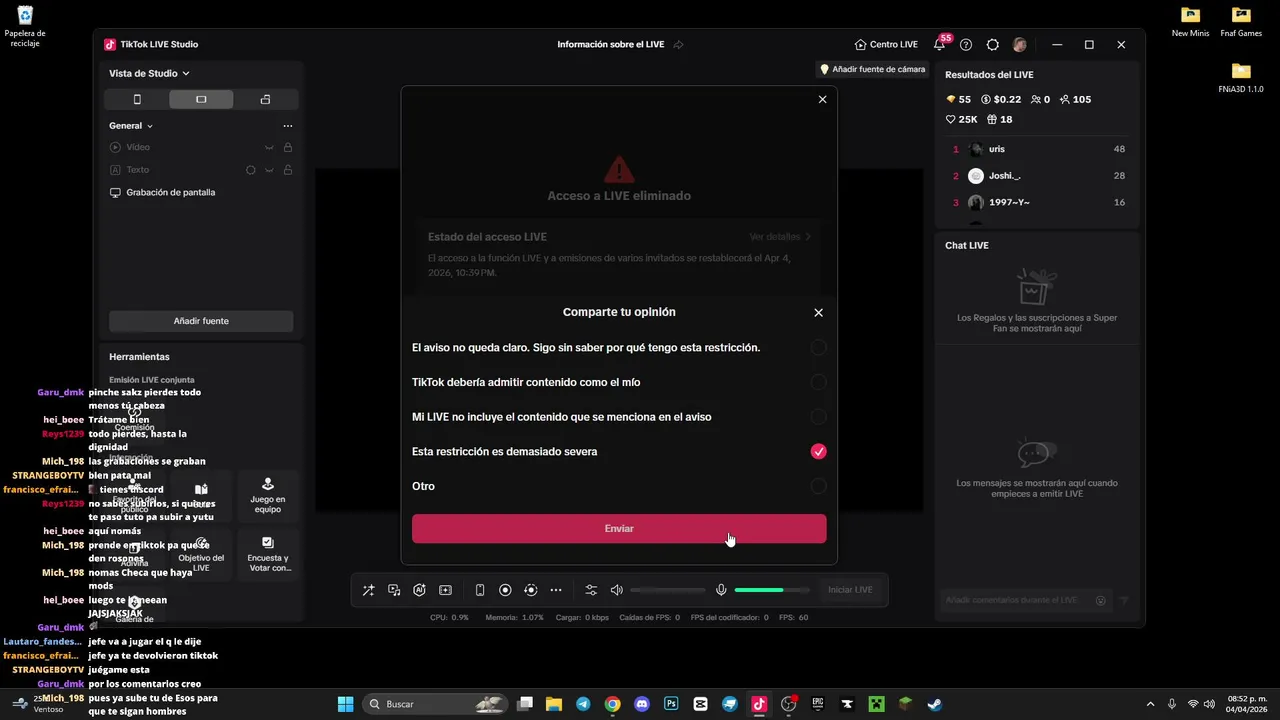Click the 'Iniciar LIVE' button

coord(850,590)
